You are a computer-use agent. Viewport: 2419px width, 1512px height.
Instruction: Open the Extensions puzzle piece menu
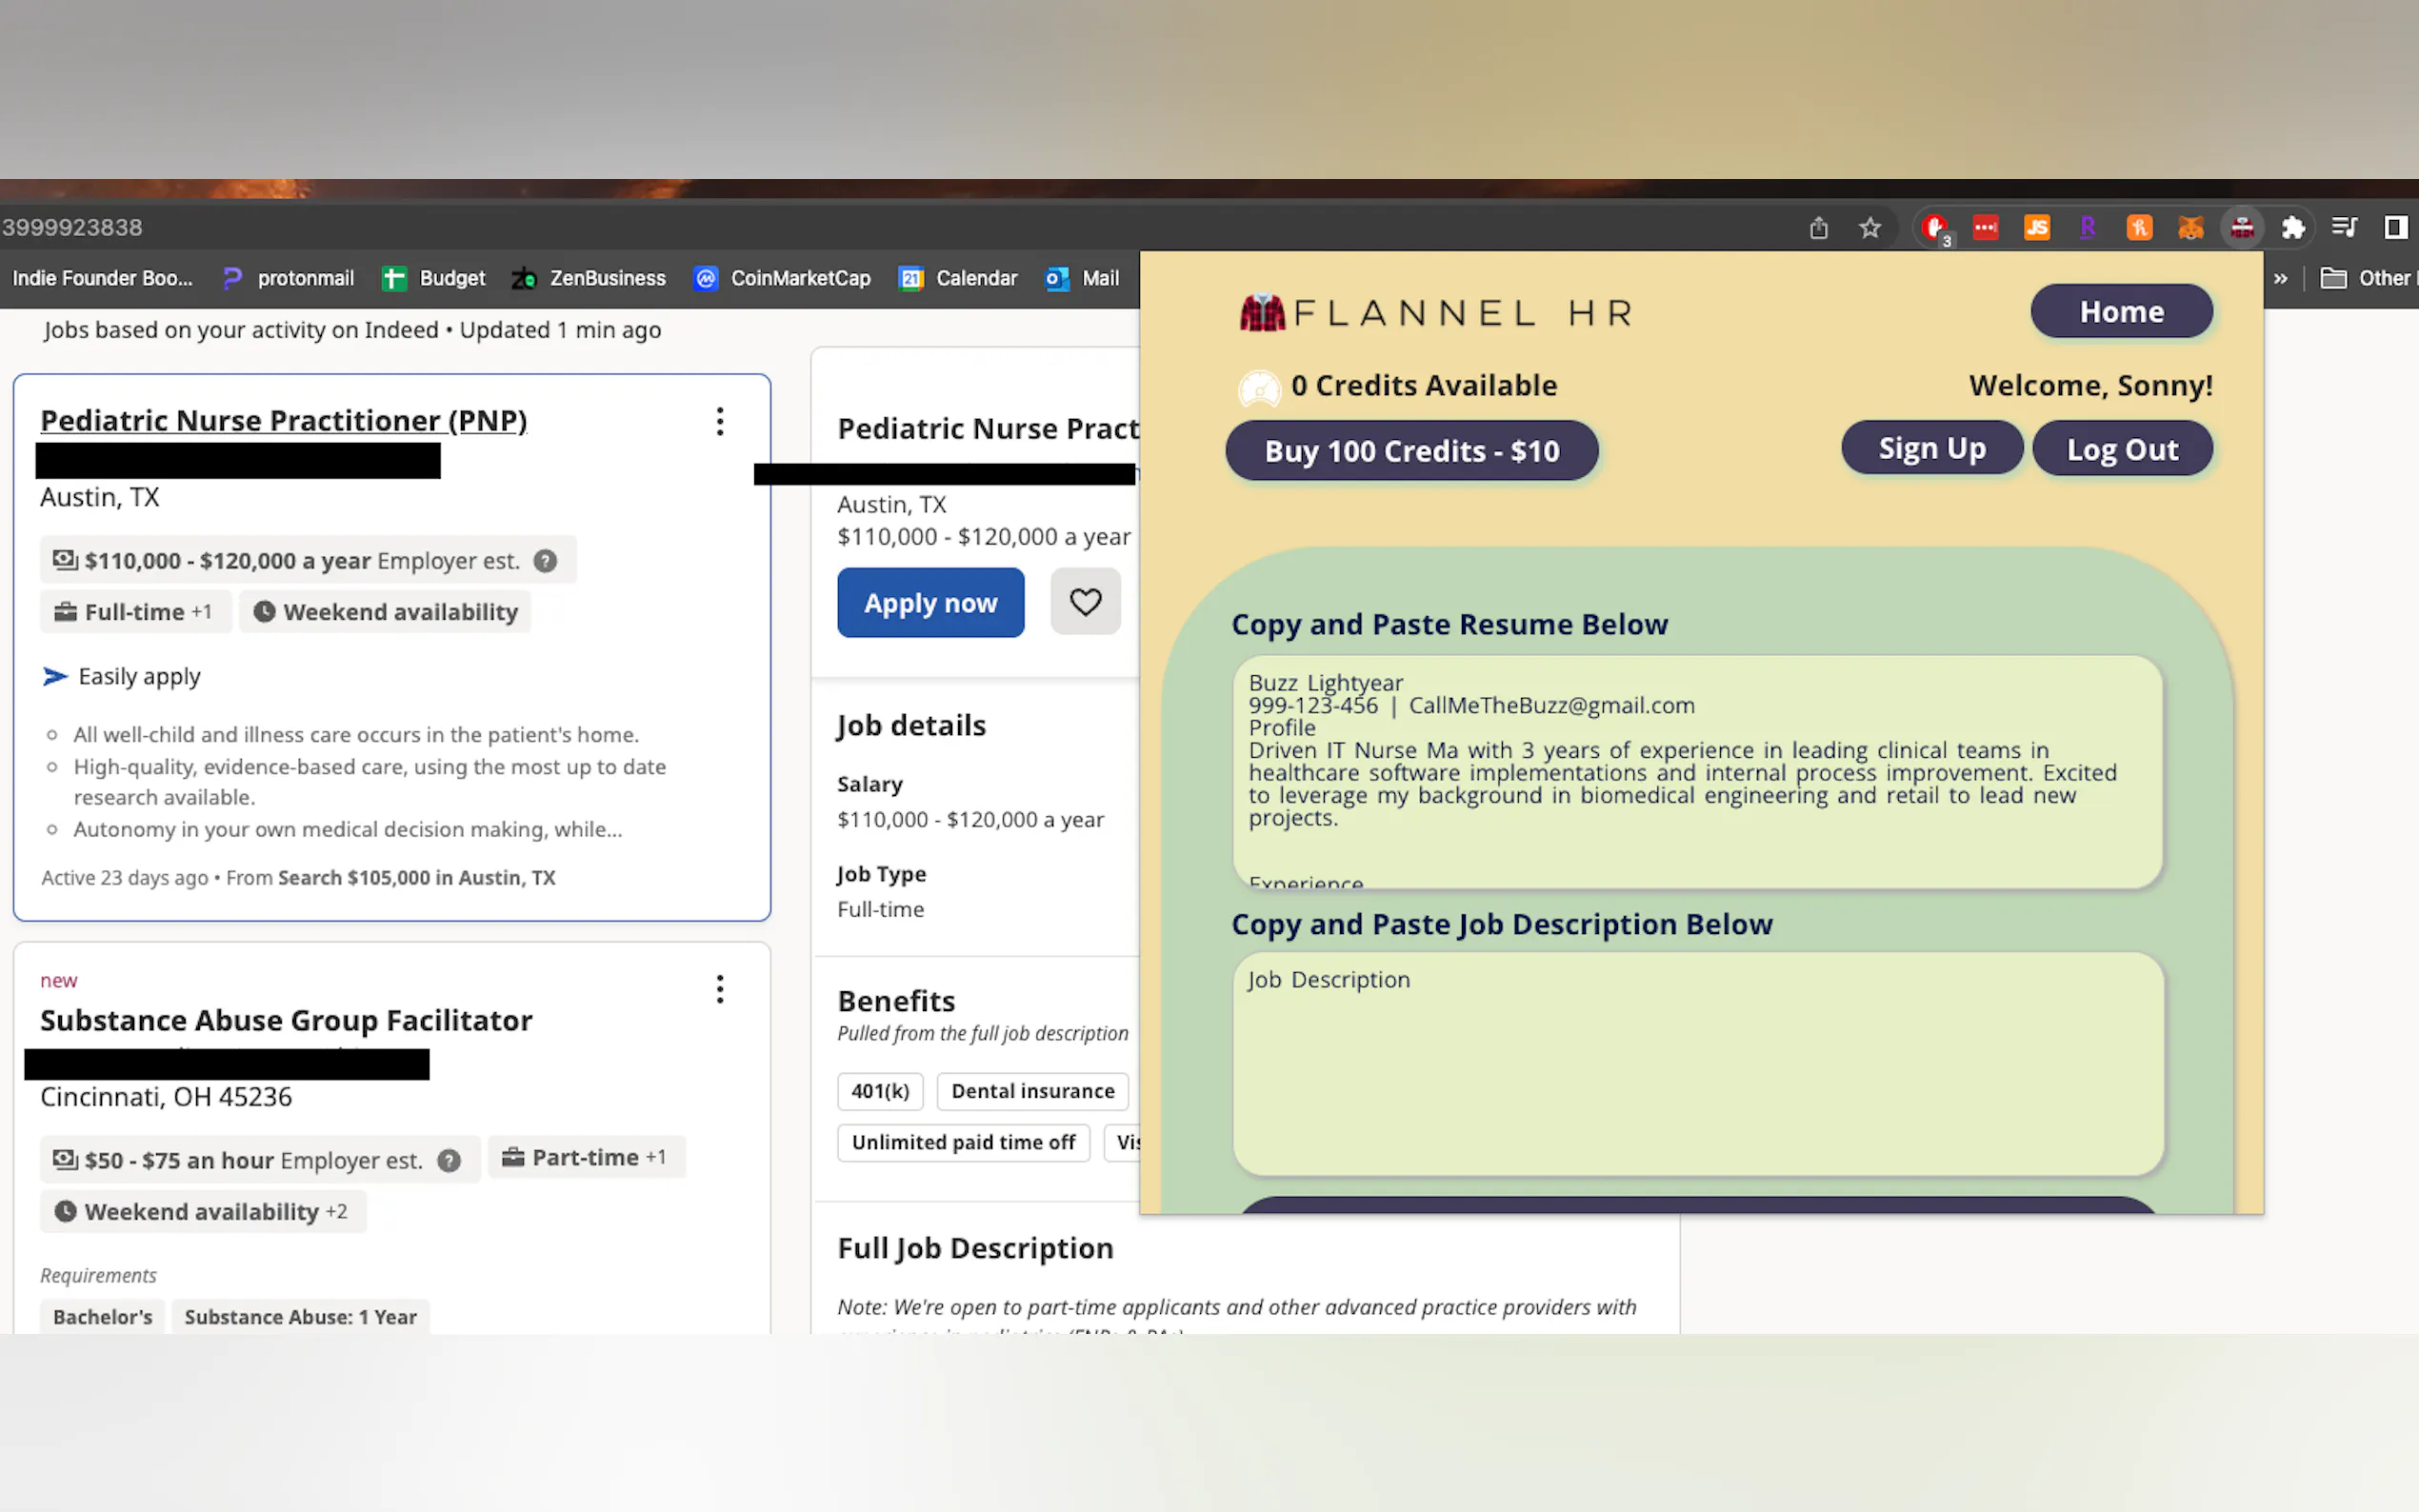(2292, 228)
